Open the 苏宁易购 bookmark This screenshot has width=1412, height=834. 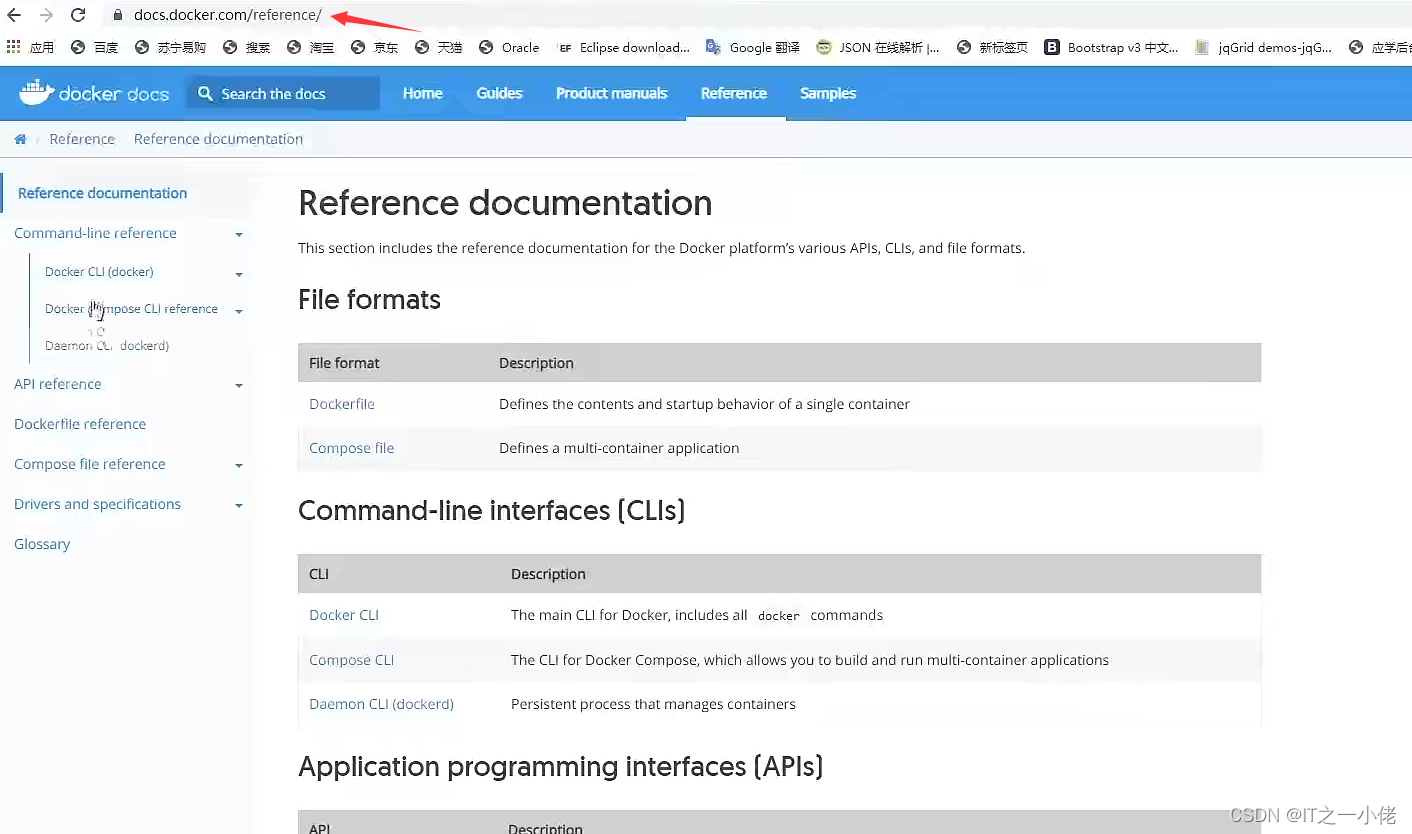point(170,47)
